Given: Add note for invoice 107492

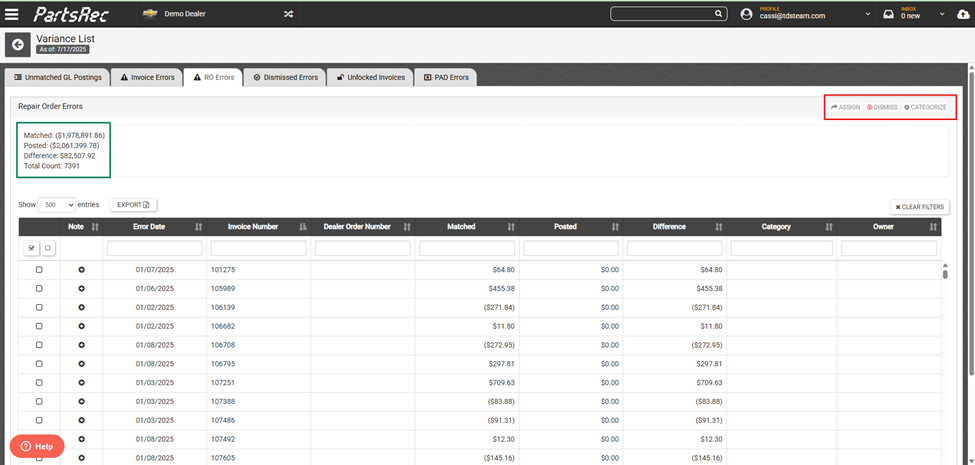Looking at the screenshot, I should [x=81, y=439].
